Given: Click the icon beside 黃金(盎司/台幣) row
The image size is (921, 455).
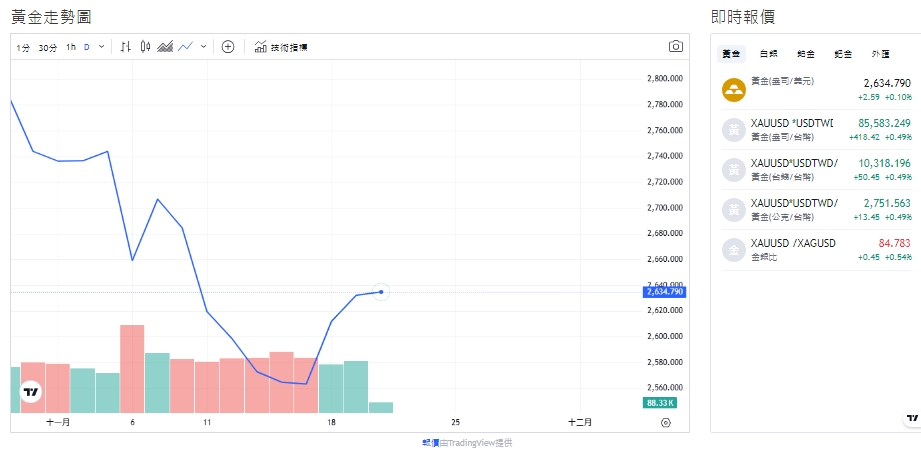Looking at the screenshot, I should pyautogui.click(x=734, y=130).
